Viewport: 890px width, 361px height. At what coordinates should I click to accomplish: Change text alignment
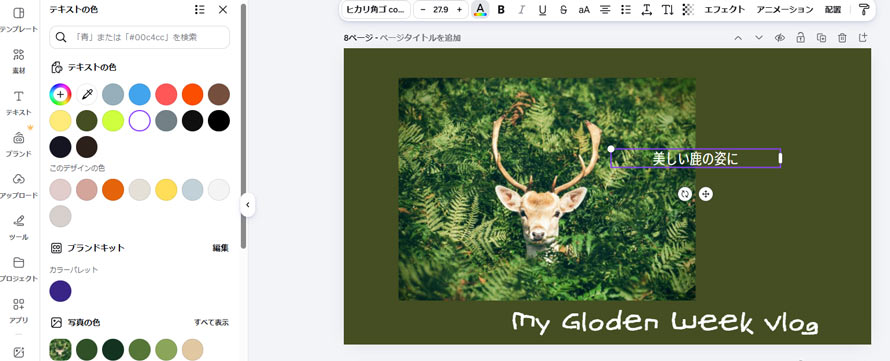(x=605, y=10)
